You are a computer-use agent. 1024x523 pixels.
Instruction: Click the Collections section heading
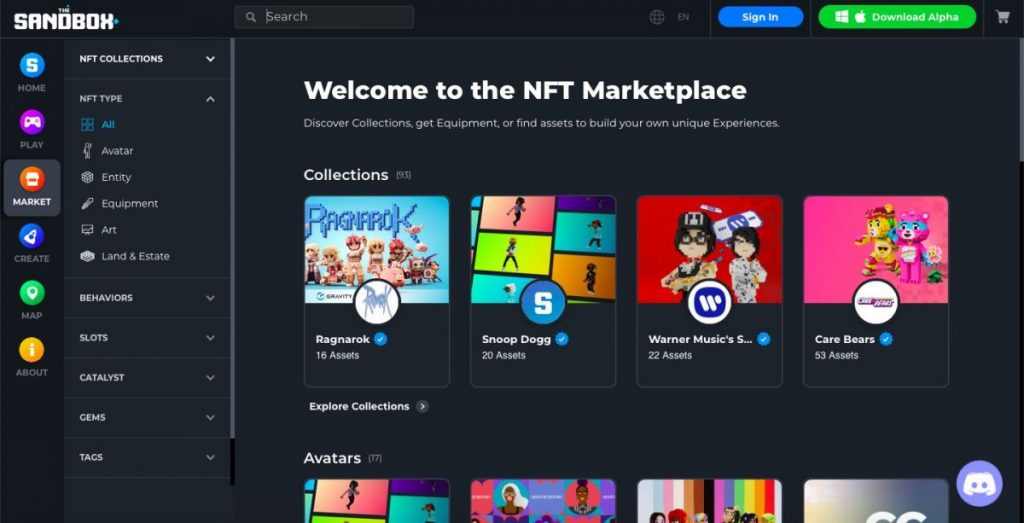345,175
